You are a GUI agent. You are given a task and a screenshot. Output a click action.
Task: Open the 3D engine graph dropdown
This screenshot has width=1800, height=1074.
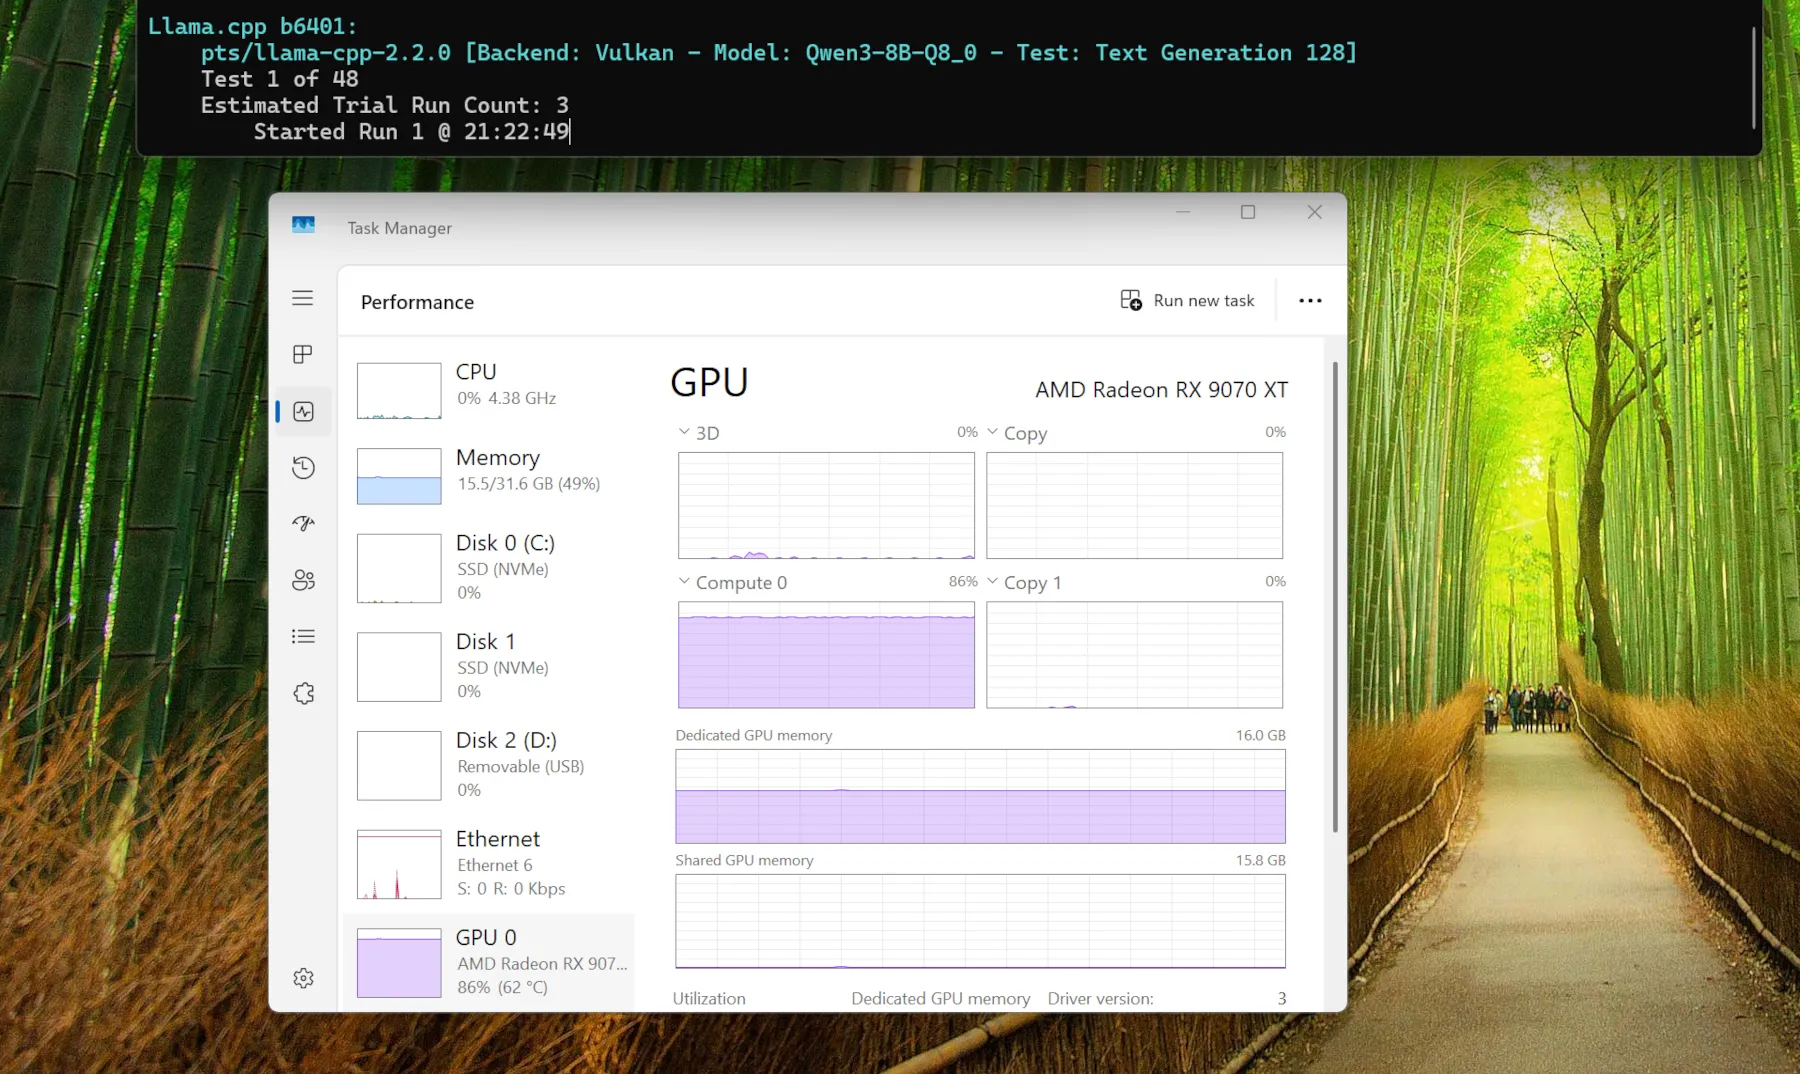pyautogui.click(x=684, y=432)
